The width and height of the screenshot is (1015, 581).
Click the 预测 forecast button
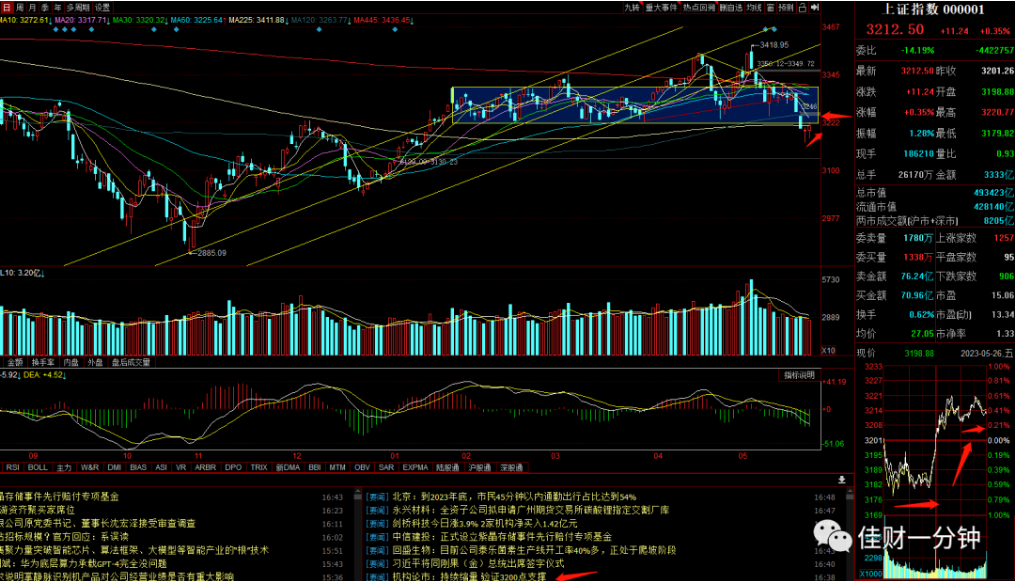[x=786, y=7]
